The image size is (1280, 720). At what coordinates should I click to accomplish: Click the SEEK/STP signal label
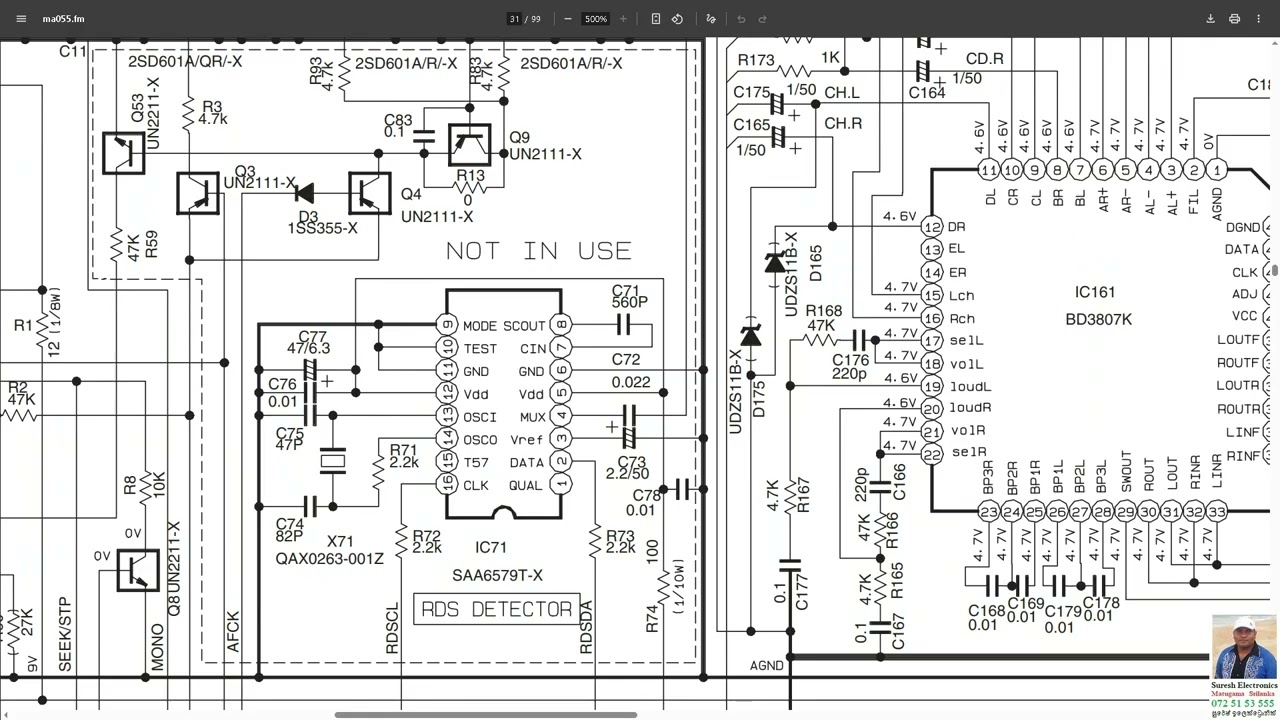(x=65, y=635)
